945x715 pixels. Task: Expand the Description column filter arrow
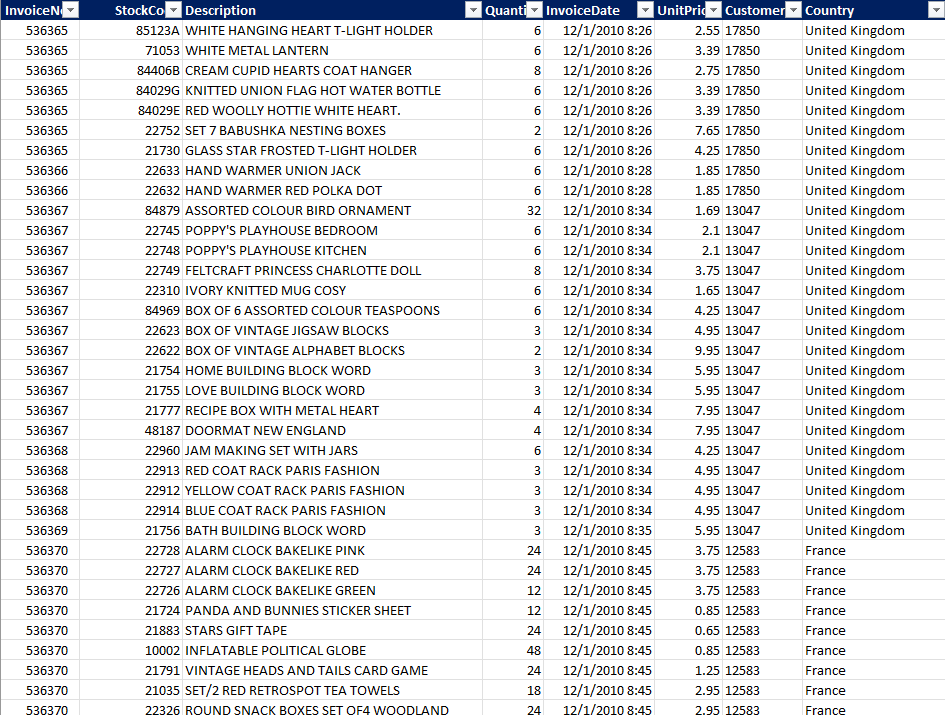[473, 10]
